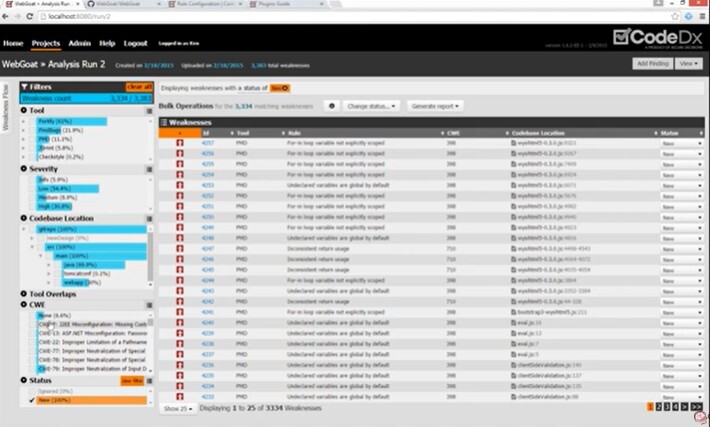This screenshot has width=710, height=427.
Task: Toggle the PMD tool filter
Action: point(45,138)
